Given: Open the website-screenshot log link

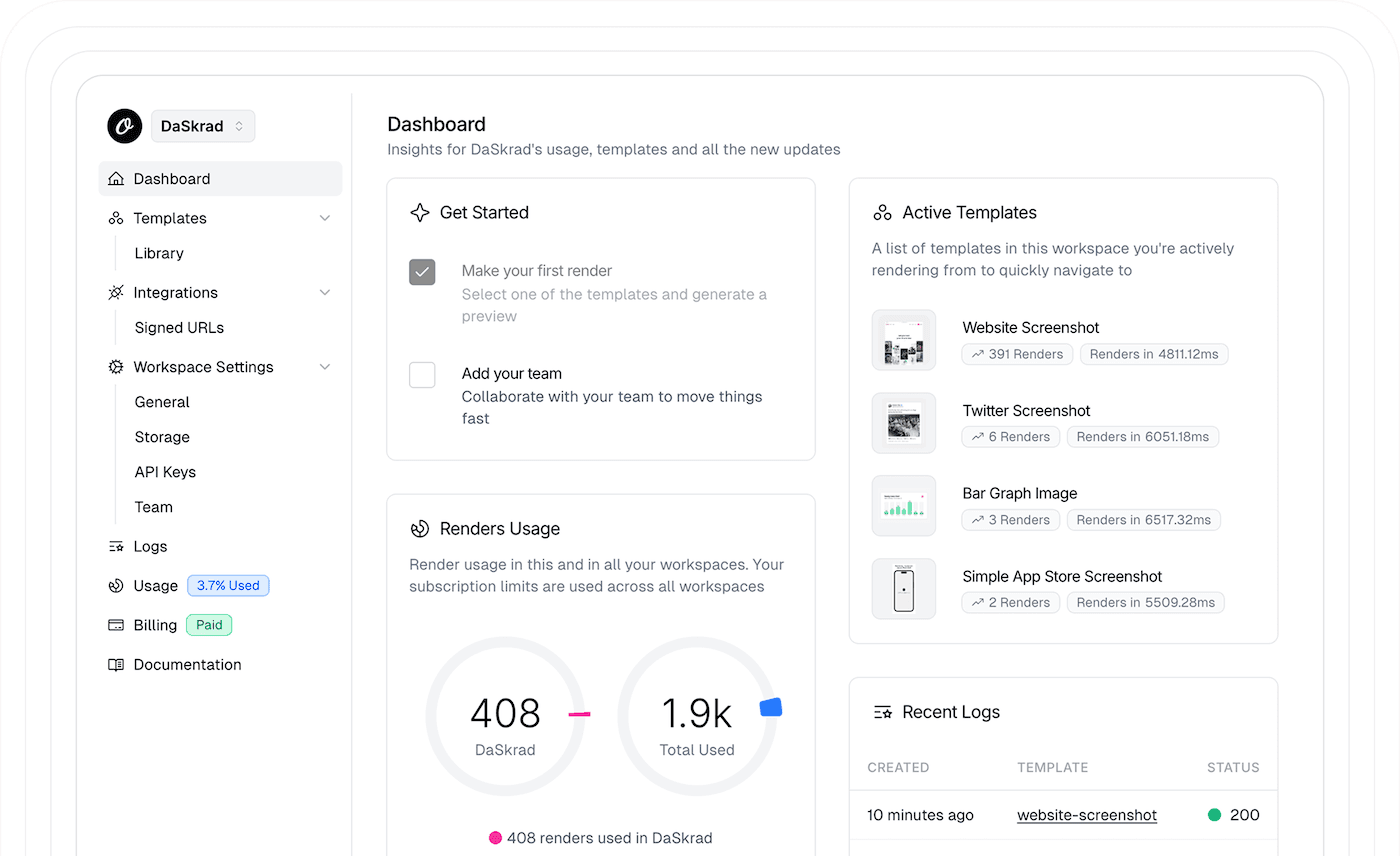Looking at the screenshot, I should coord(1087,816).
